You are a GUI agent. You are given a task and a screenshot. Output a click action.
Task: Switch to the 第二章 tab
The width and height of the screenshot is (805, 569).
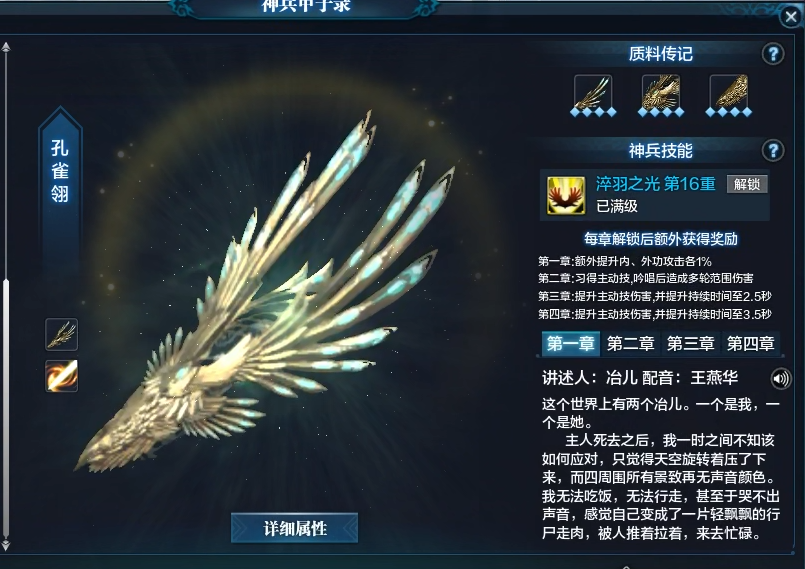coord(630,343)
